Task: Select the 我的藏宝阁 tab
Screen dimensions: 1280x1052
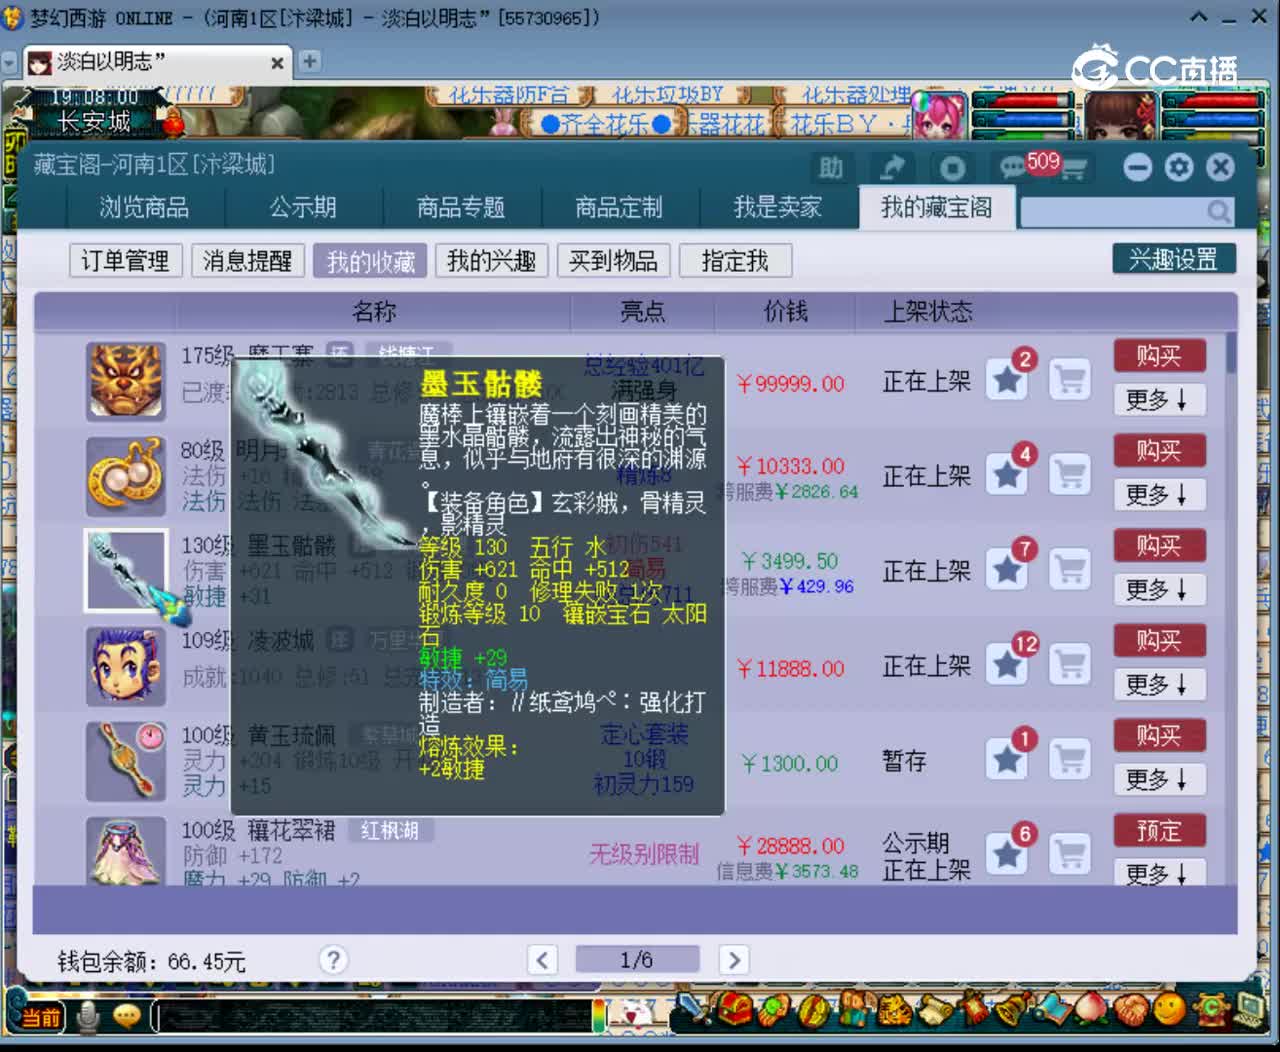Action: [x=937, y=207]
